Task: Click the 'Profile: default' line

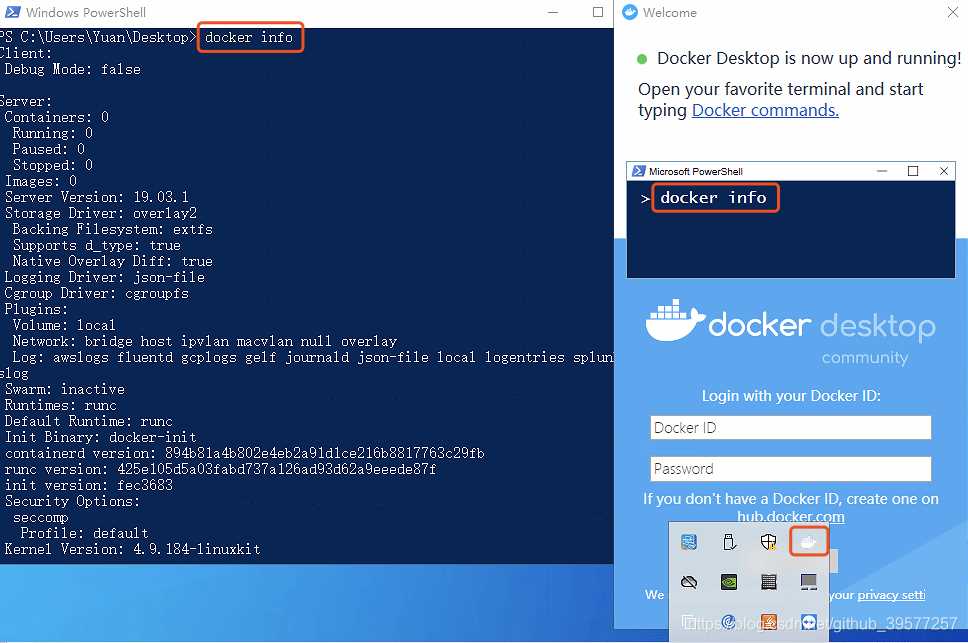Action: tap(85, 533)
